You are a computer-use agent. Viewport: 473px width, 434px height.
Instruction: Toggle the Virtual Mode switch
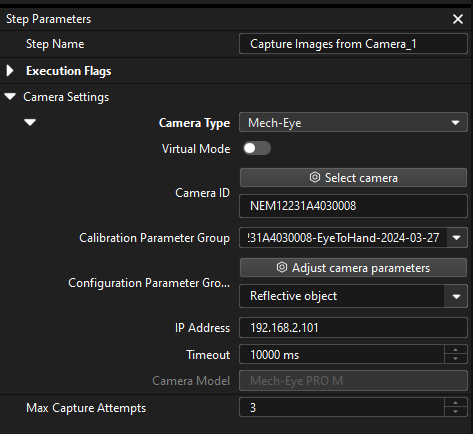[x=257, y=148]
